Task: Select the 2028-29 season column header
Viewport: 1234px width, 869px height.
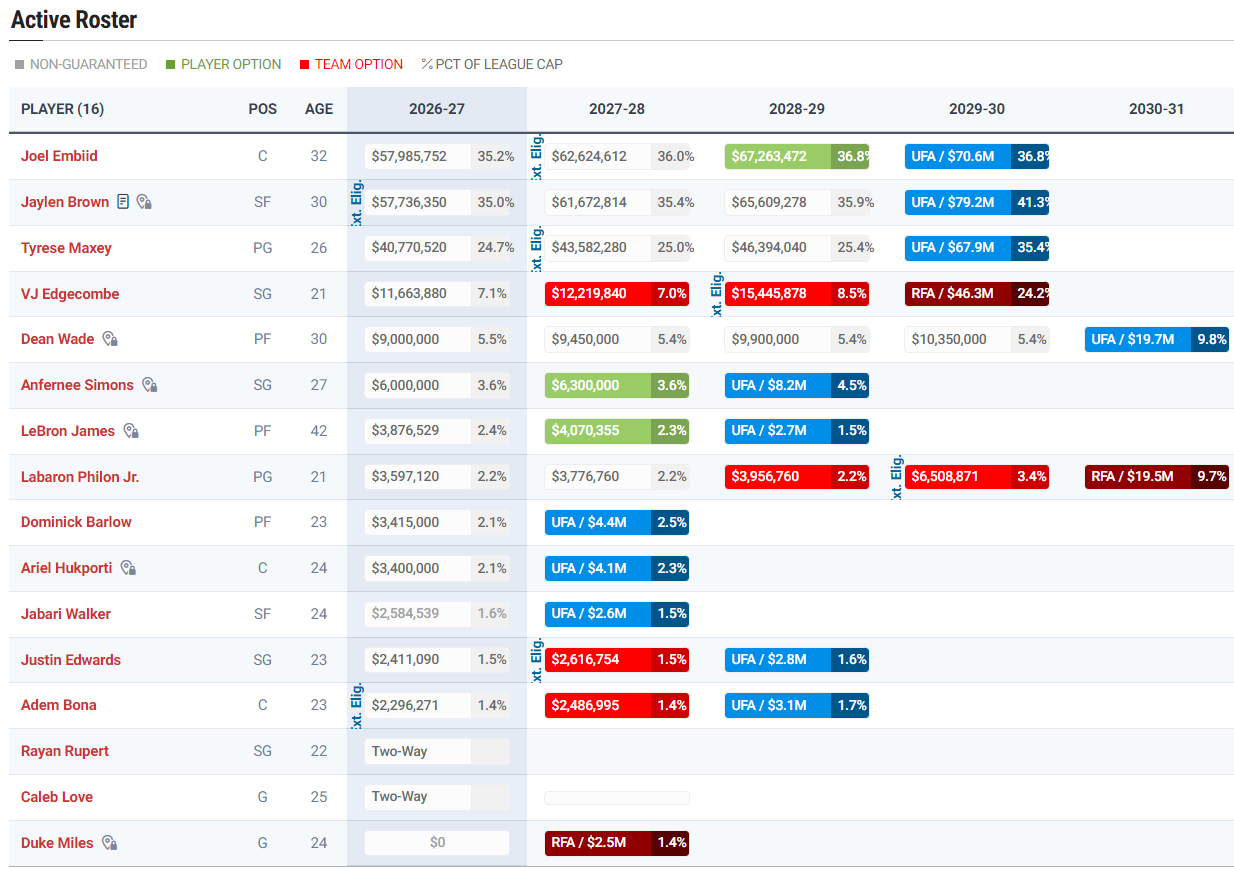Action: tap(797, 109)
